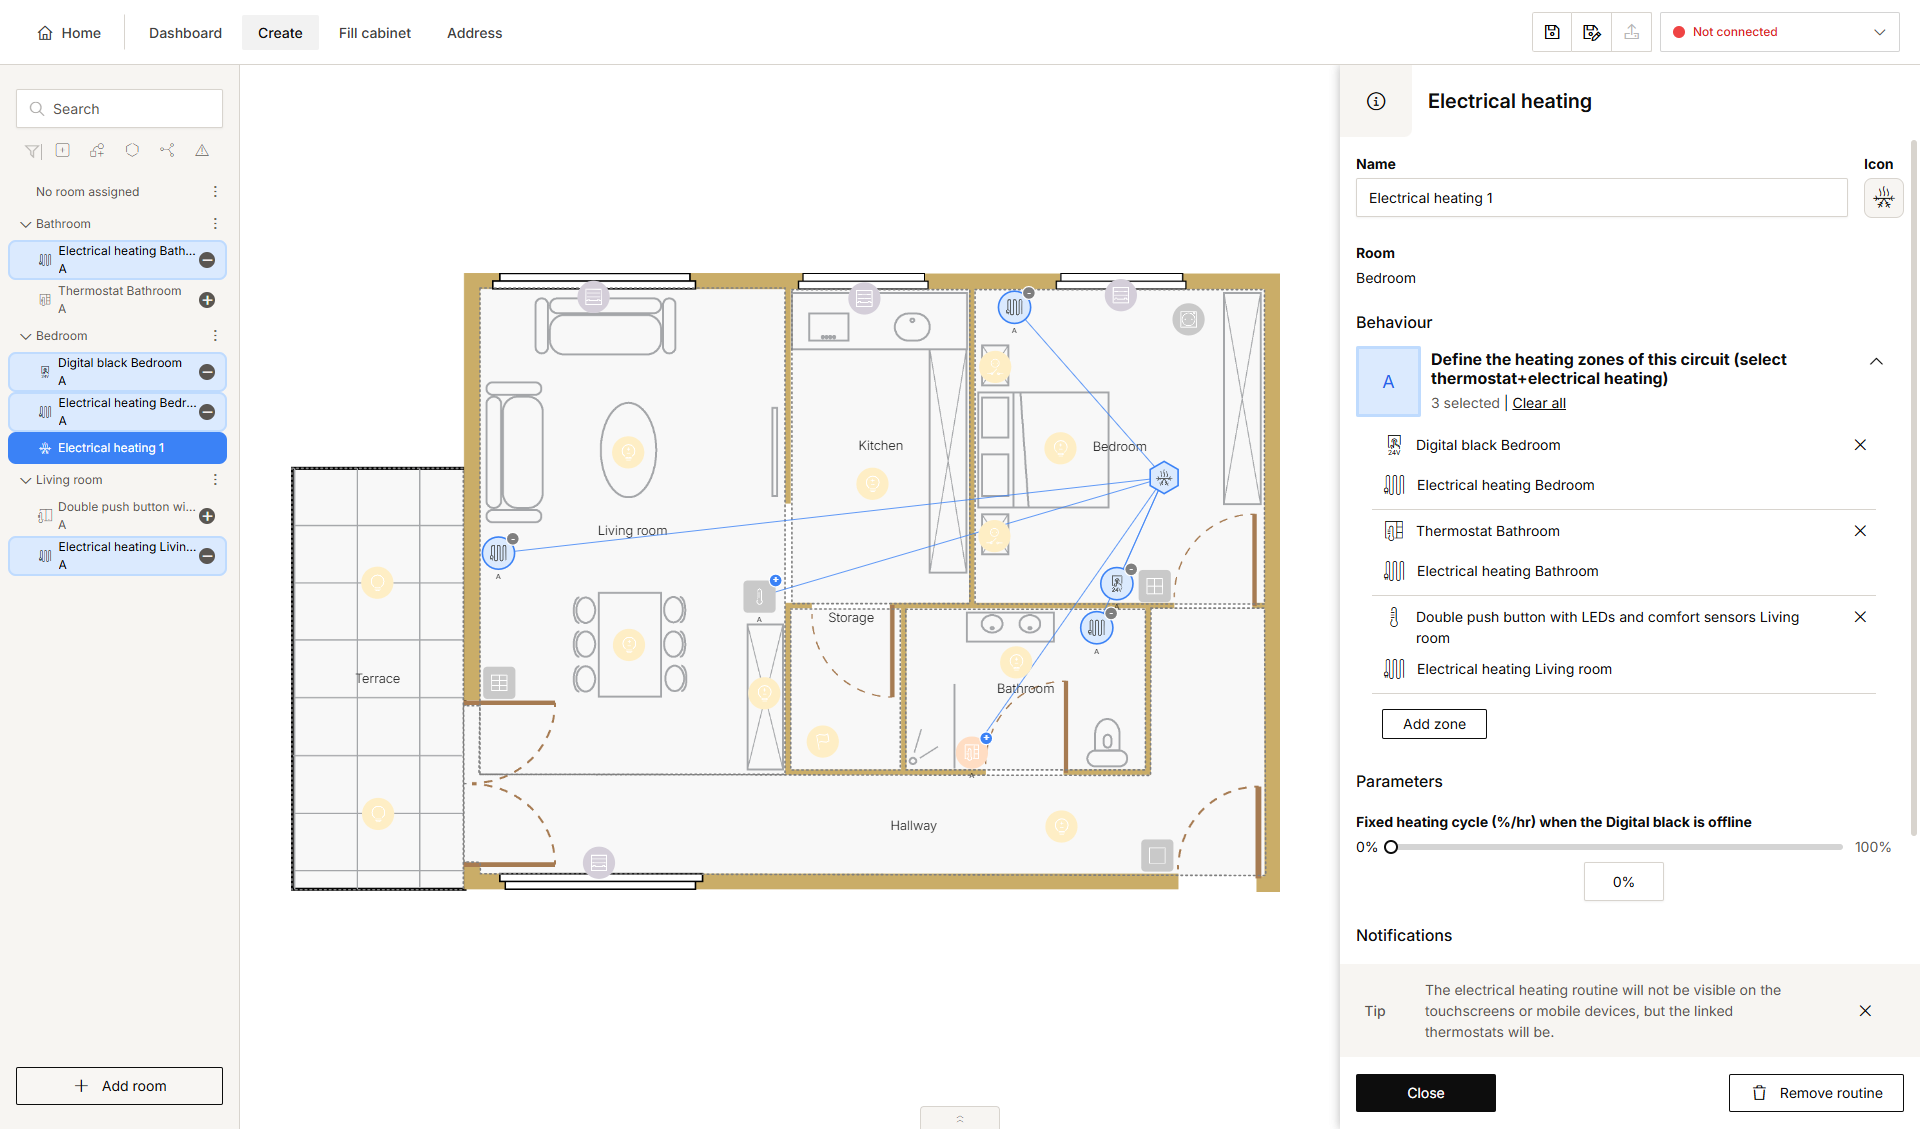Save the project with the floppy disk icon

(x=1552, y=32)
